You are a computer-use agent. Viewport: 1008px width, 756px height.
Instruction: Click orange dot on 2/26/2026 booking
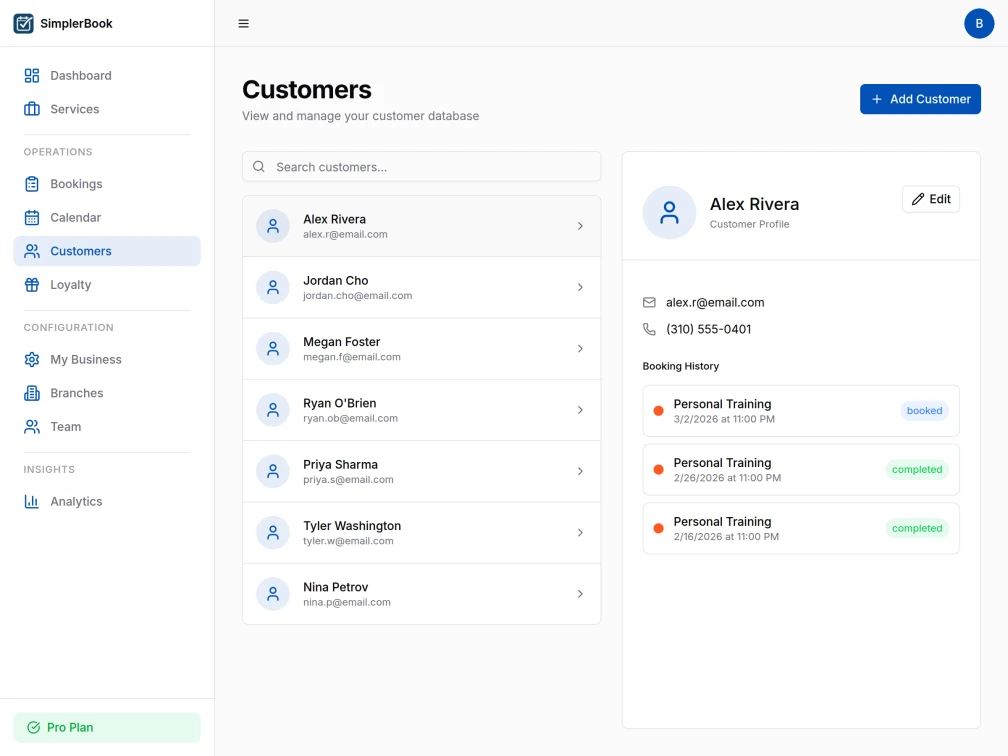pos(658,469)
